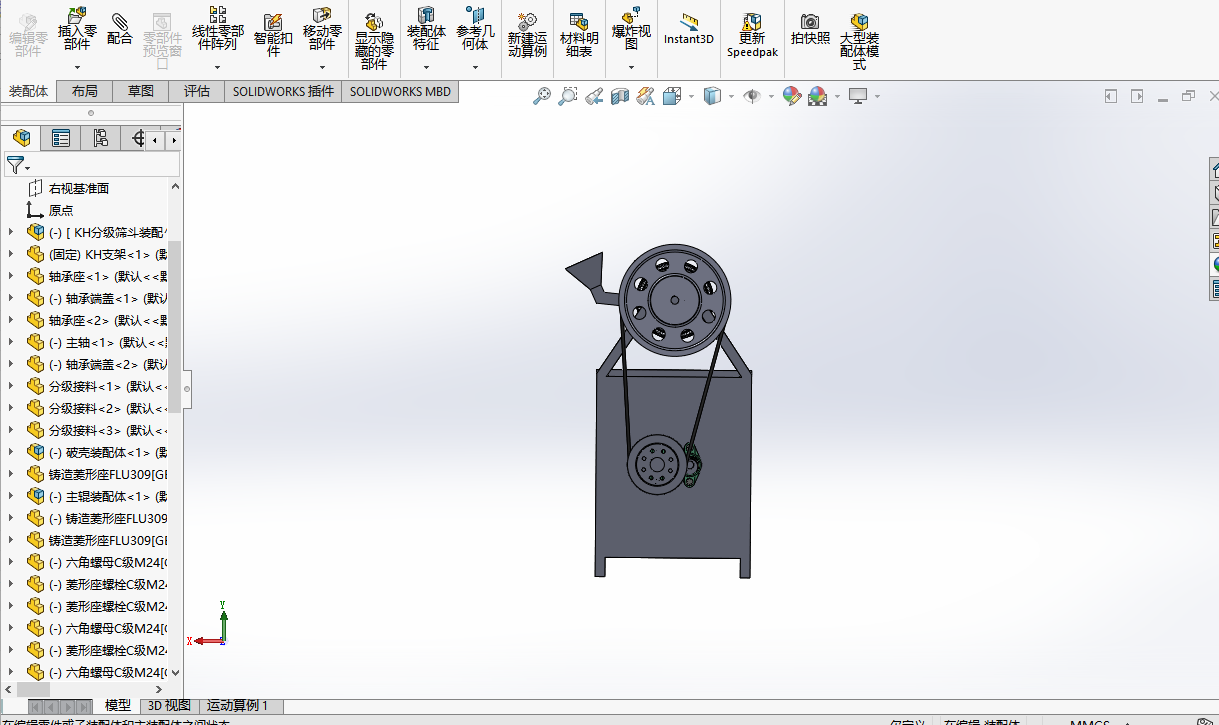
Task: Select the Move Component (移动零部件) tool
Action: 322,30
